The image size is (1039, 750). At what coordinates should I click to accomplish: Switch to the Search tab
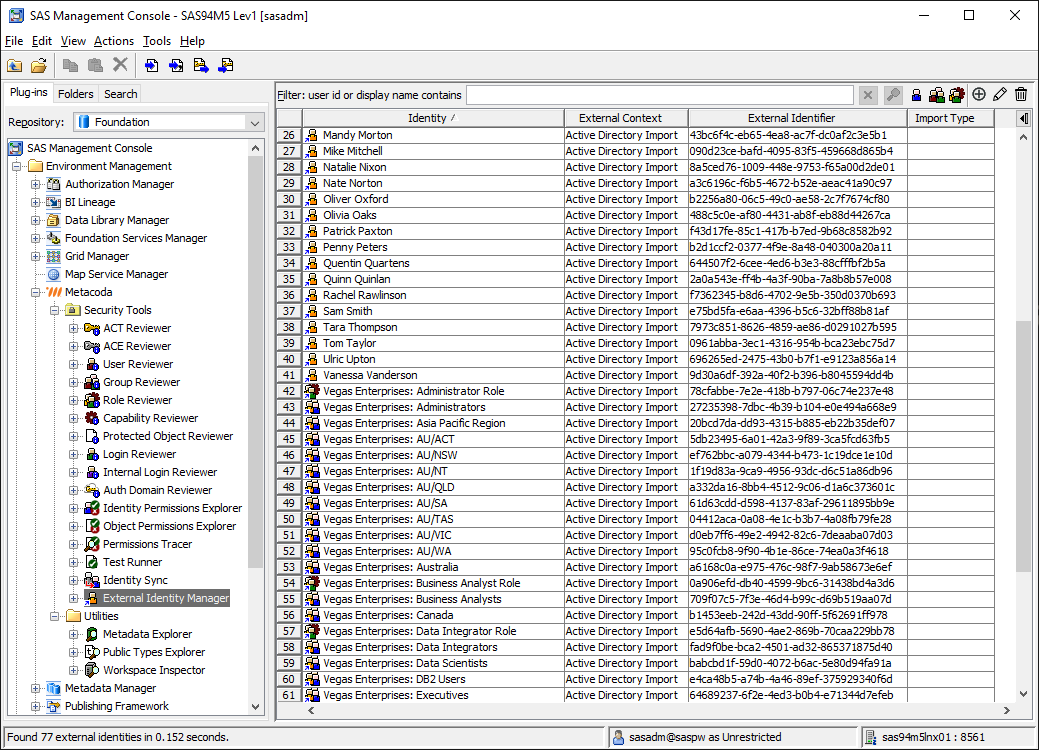click(x=121, y=94)
